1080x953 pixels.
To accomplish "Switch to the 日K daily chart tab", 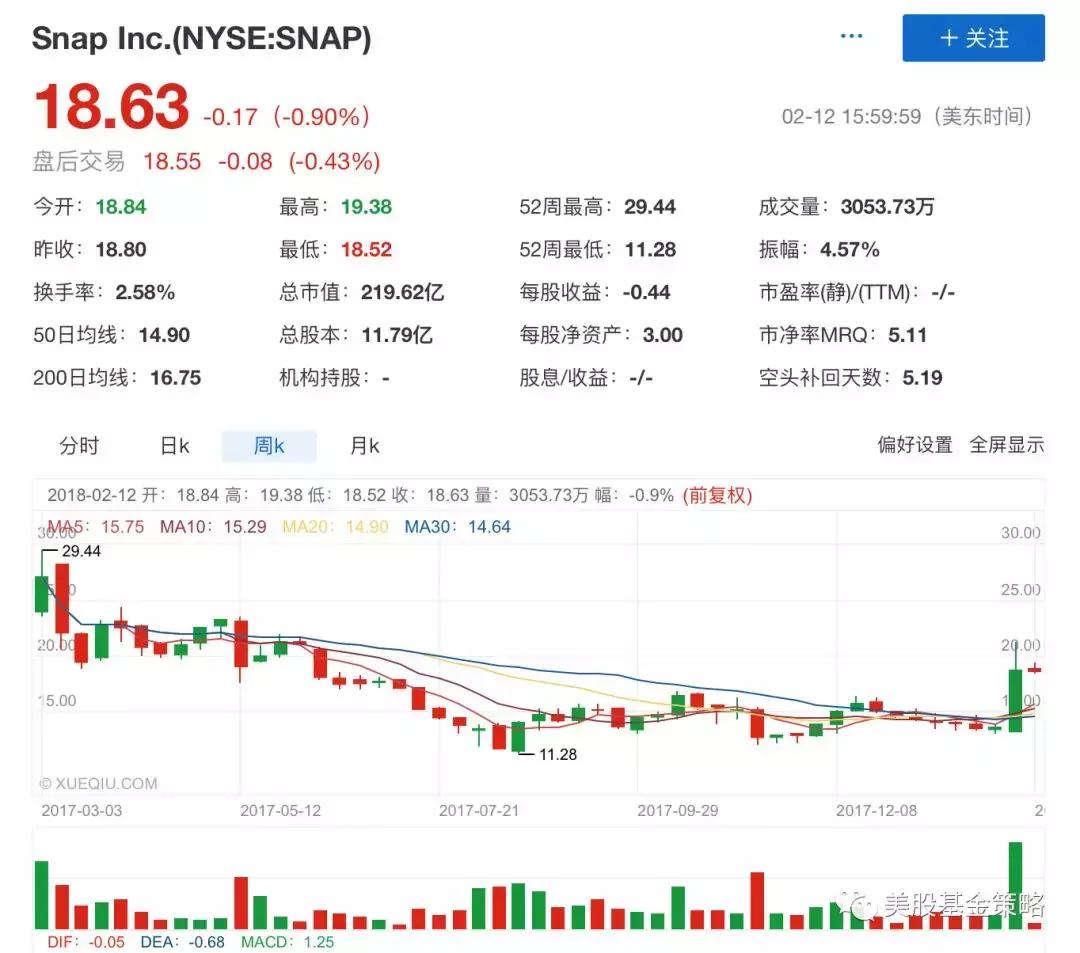I will 172,445.
